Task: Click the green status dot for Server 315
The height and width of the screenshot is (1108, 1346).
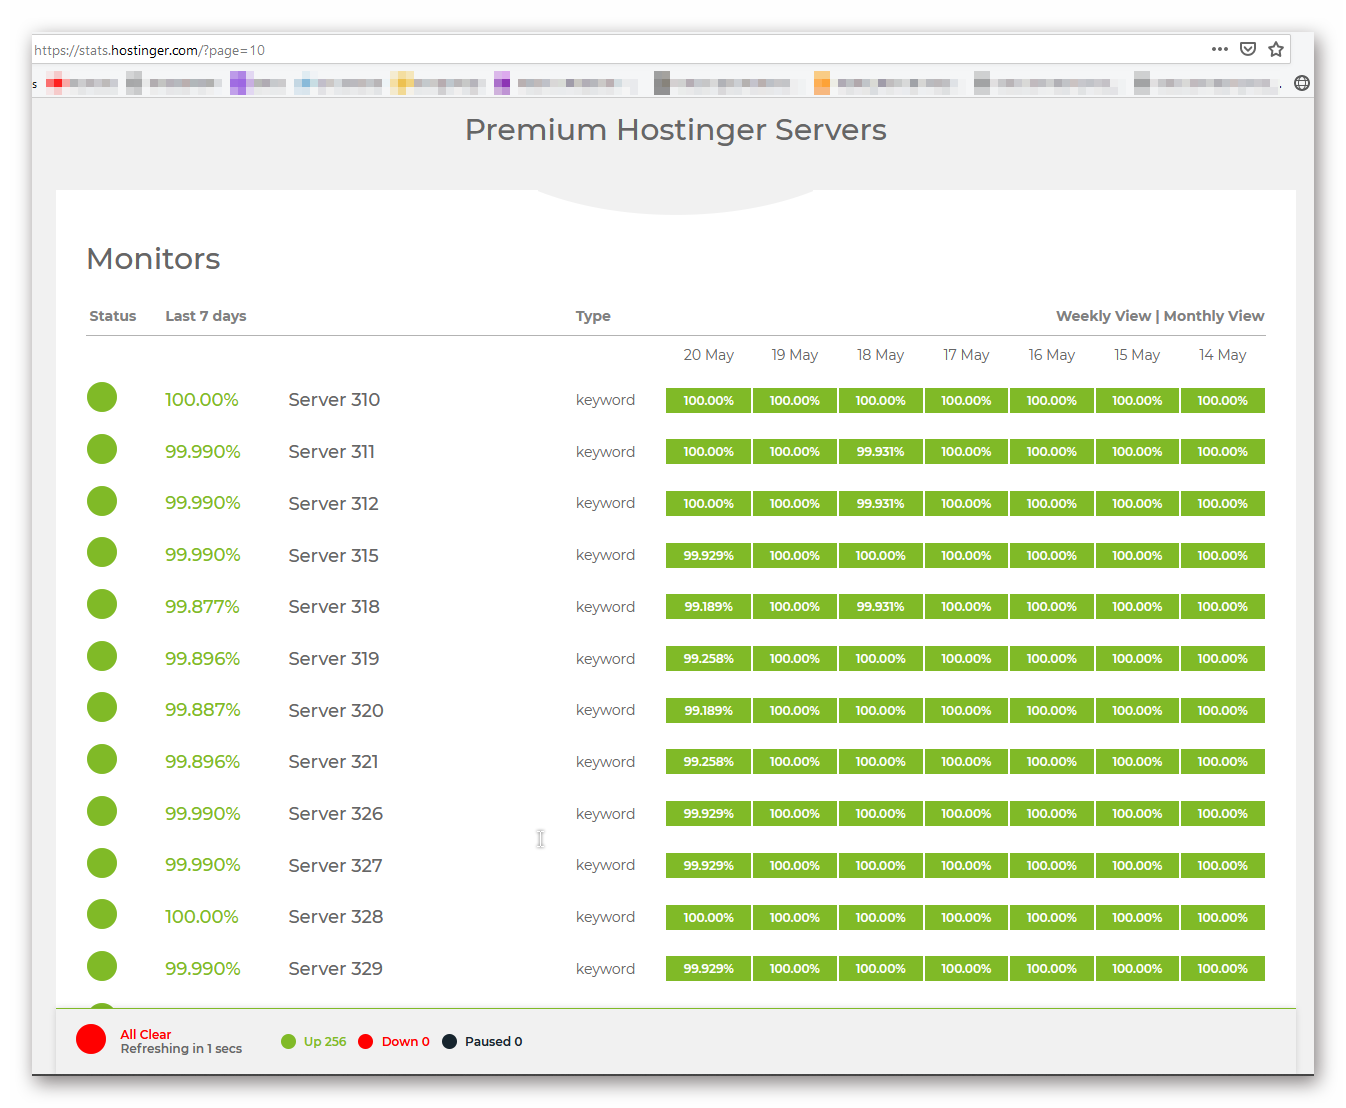Action: pos(102,552)
